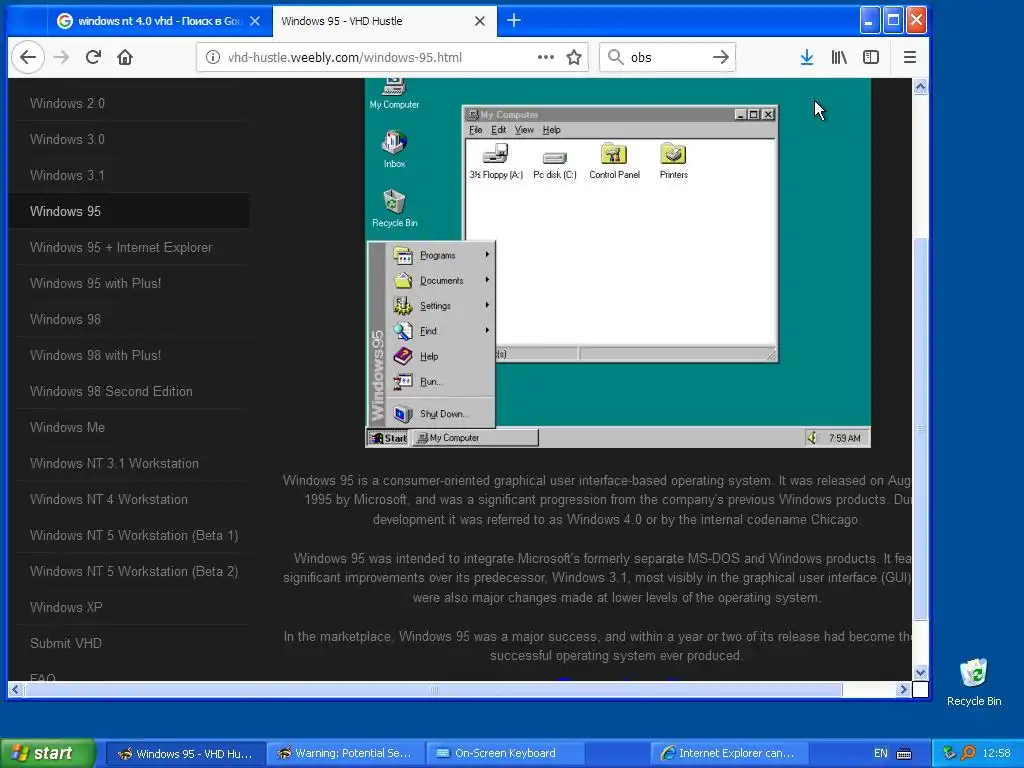Open page actions three-dot menu
Image resolution: width=1024 pixels, height=768 pixels.
click(546, 57)
